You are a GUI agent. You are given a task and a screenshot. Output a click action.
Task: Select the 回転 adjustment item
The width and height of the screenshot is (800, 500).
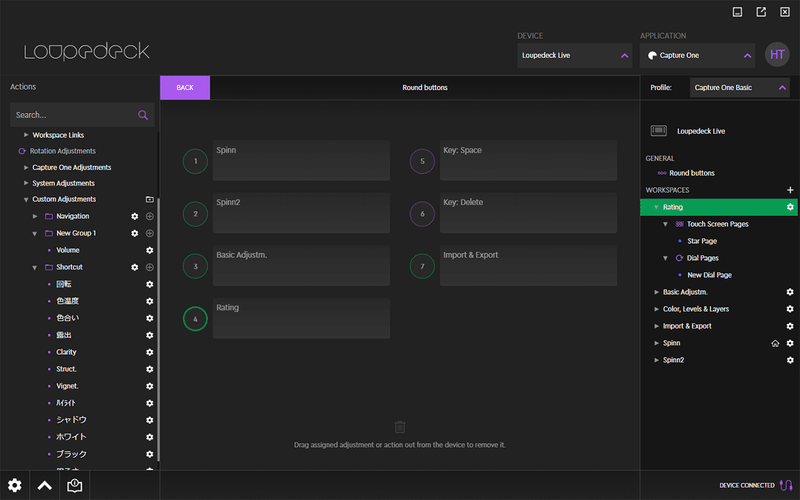click(63, 284)
